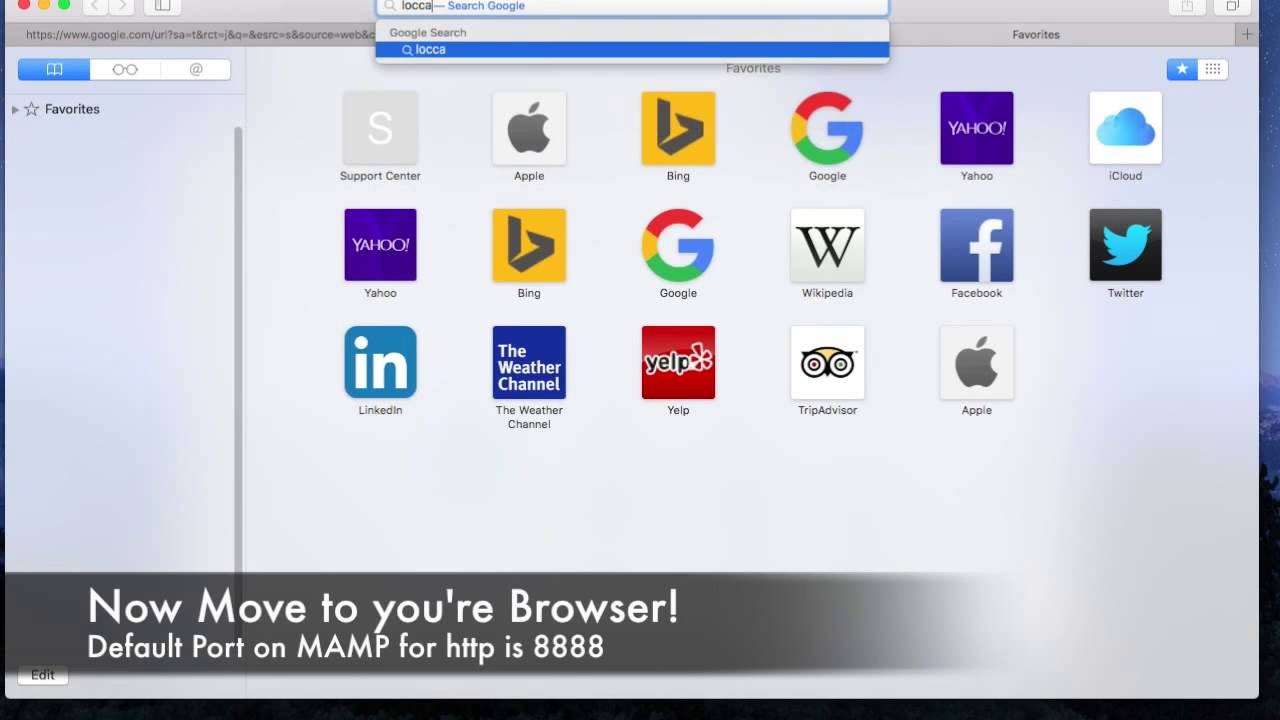Open The Weather Channel favorite
1280x720 pixels.
coord(529,362)
